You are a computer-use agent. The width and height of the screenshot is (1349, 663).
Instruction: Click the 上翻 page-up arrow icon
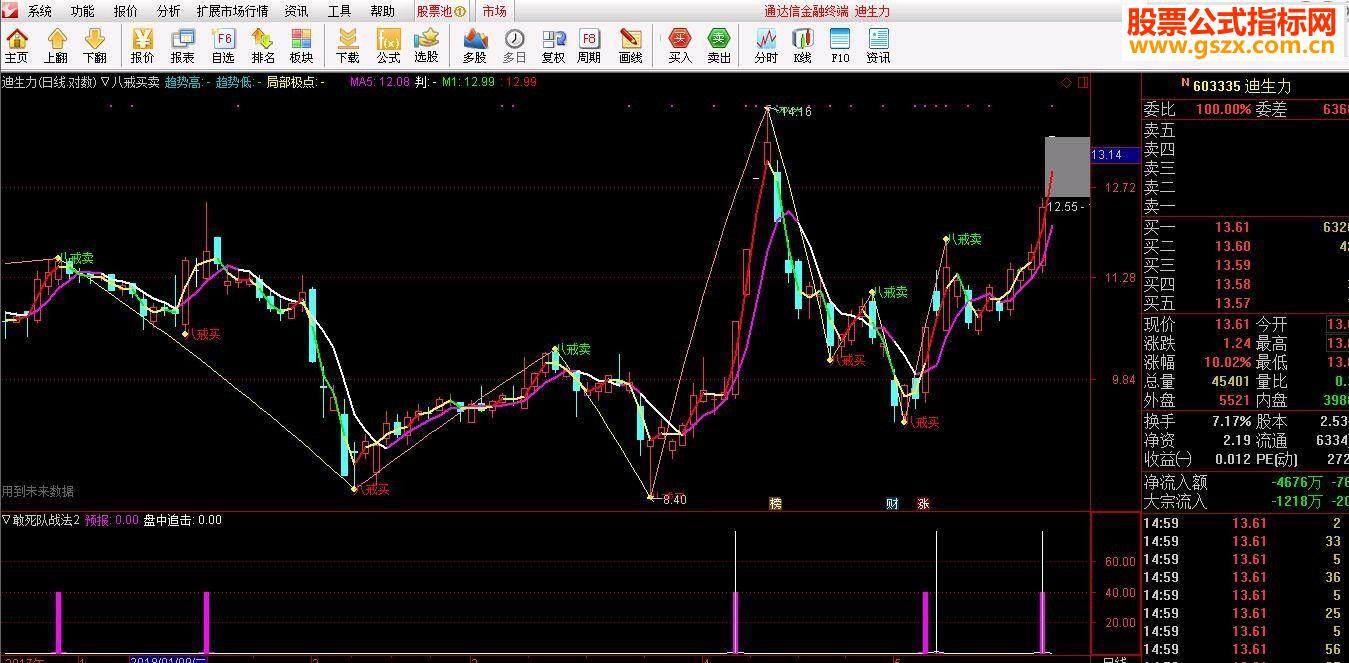coord(56,45)
